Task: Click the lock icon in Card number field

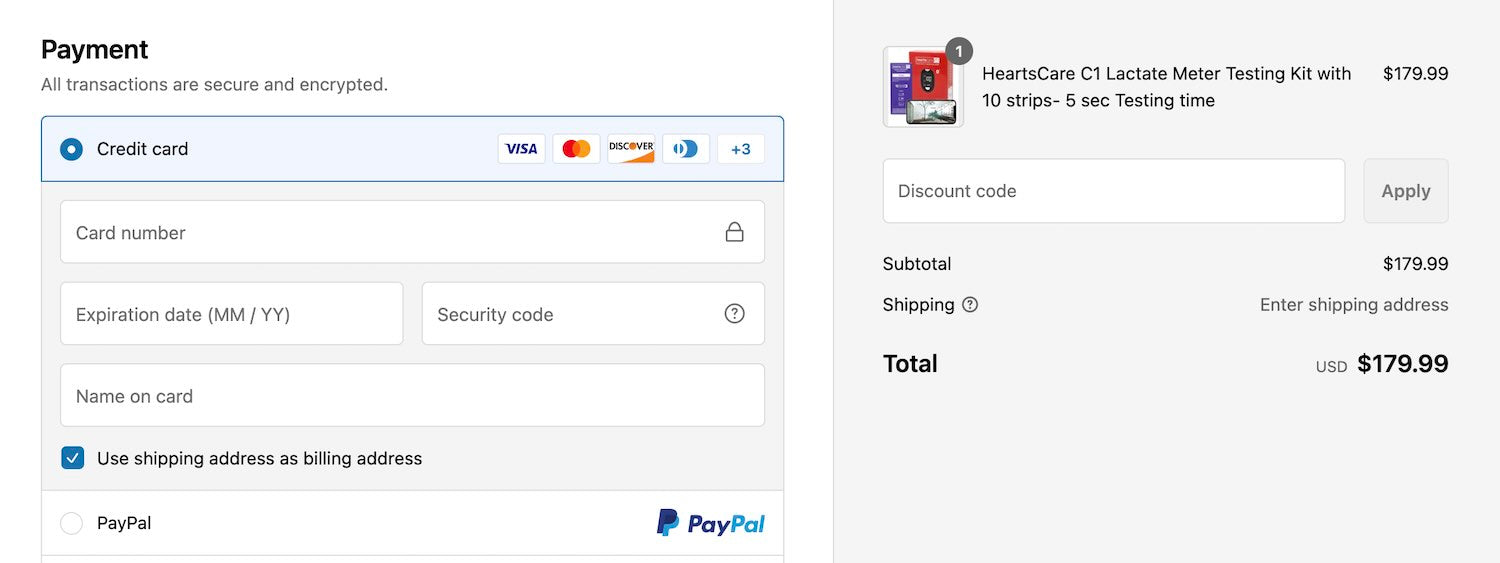Action: [734, 232]
